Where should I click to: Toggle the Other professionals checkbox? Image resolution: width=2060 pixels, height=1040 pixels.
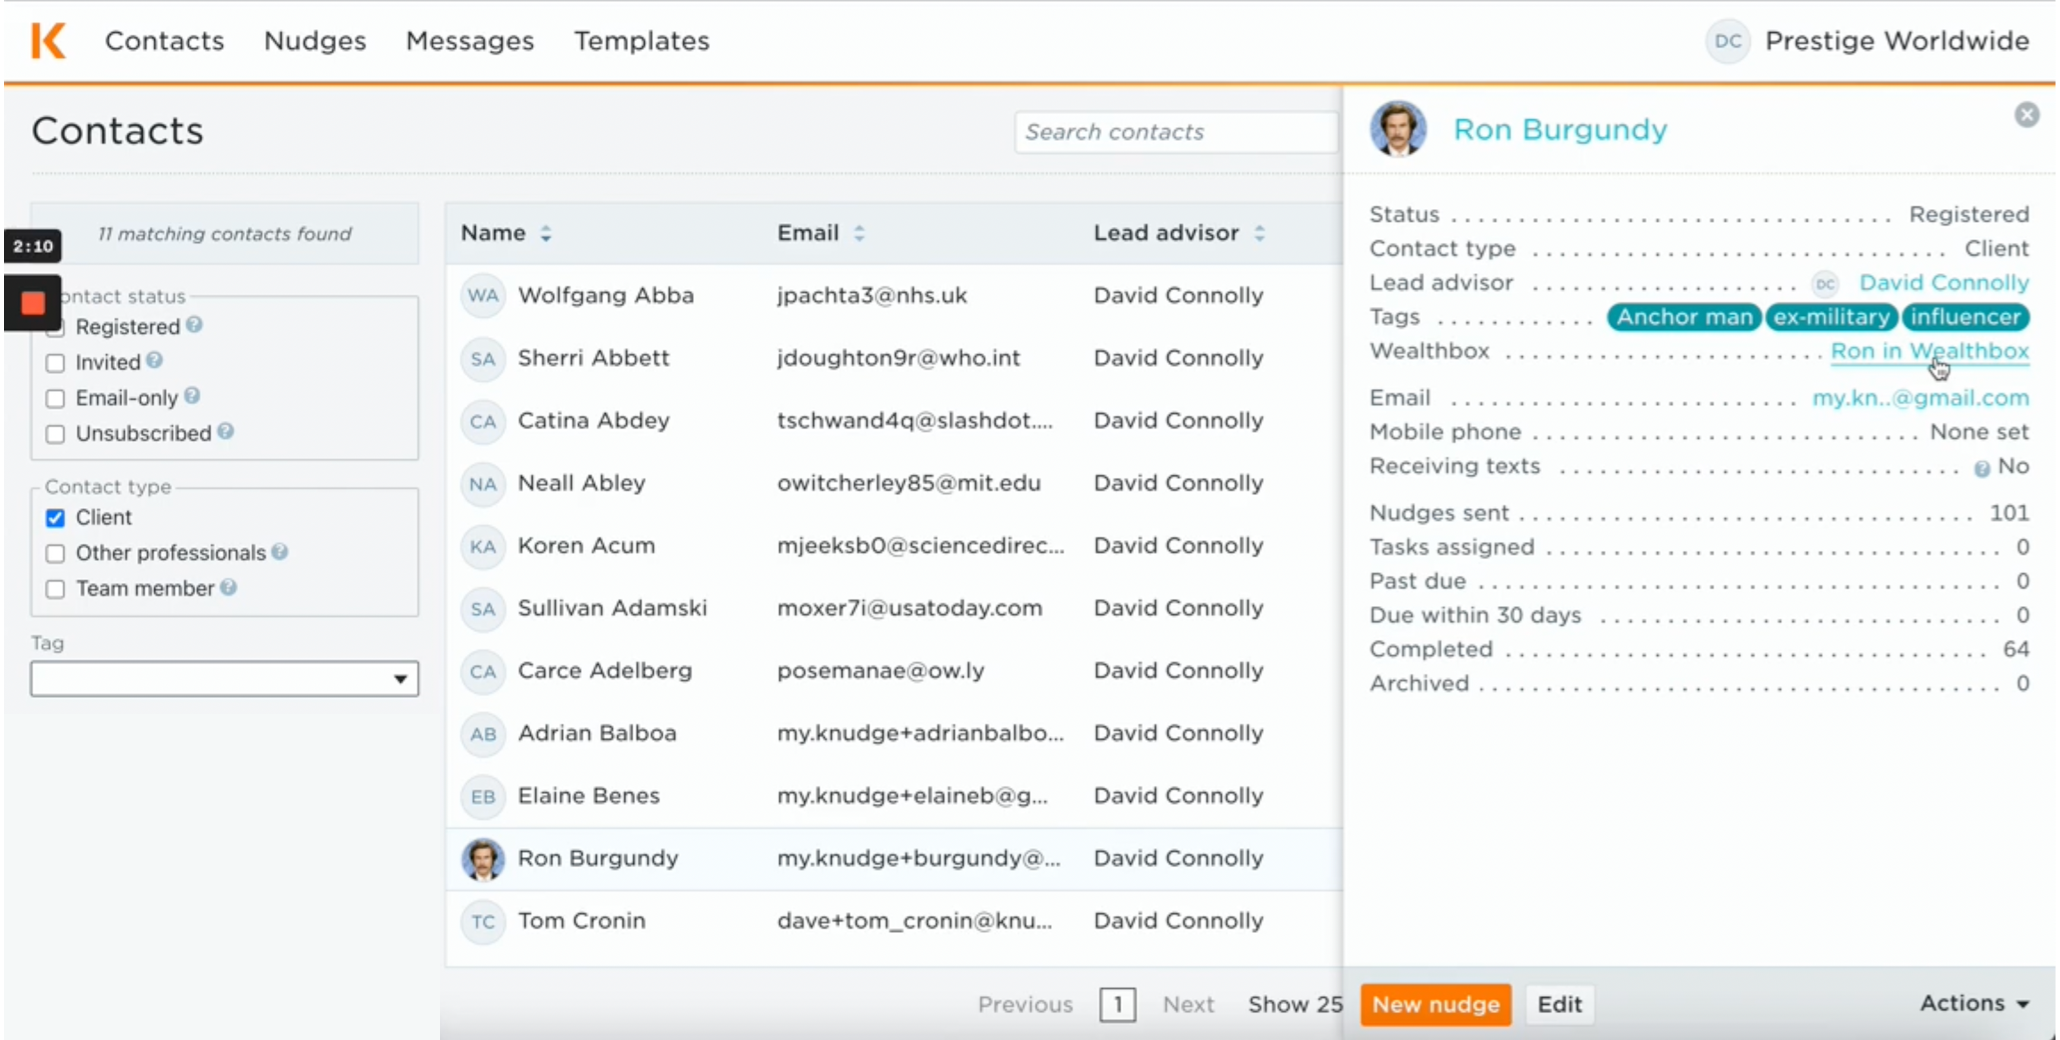point(55,554)
